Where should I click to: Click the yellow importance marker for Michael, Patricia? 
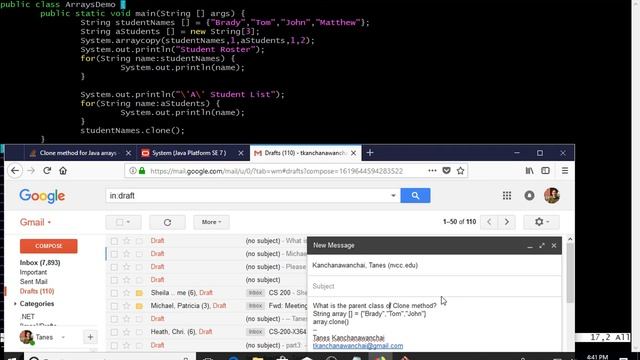139,306
